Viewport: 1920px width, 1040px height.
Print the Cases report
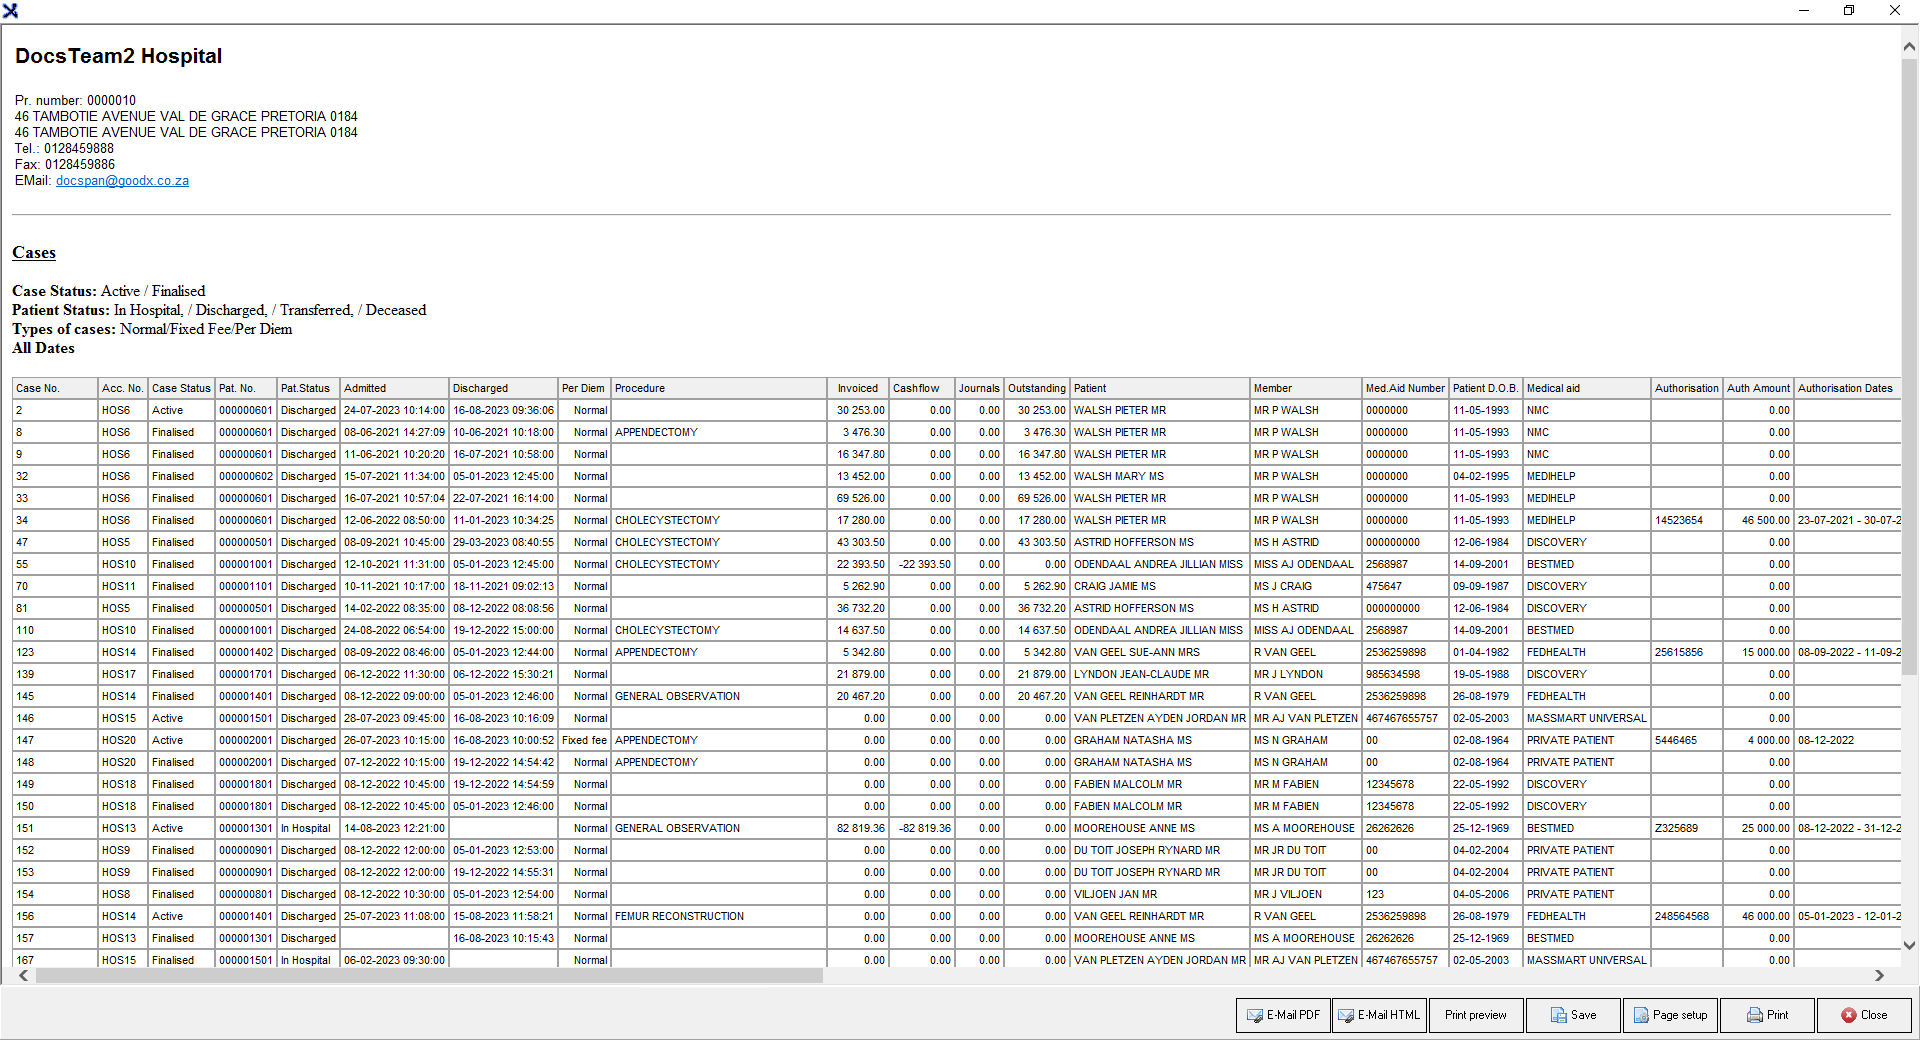pos(1766,1015)
